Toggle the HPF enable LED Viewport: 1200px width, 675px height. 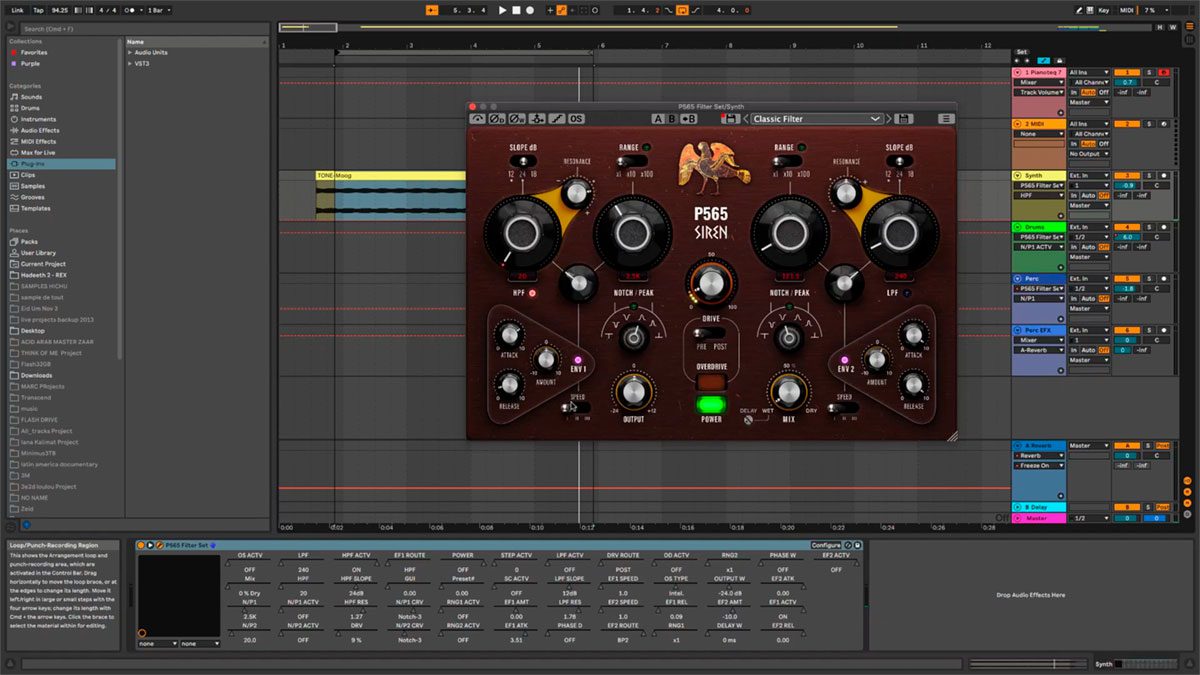pyautogui.click(x=531, y=293)
